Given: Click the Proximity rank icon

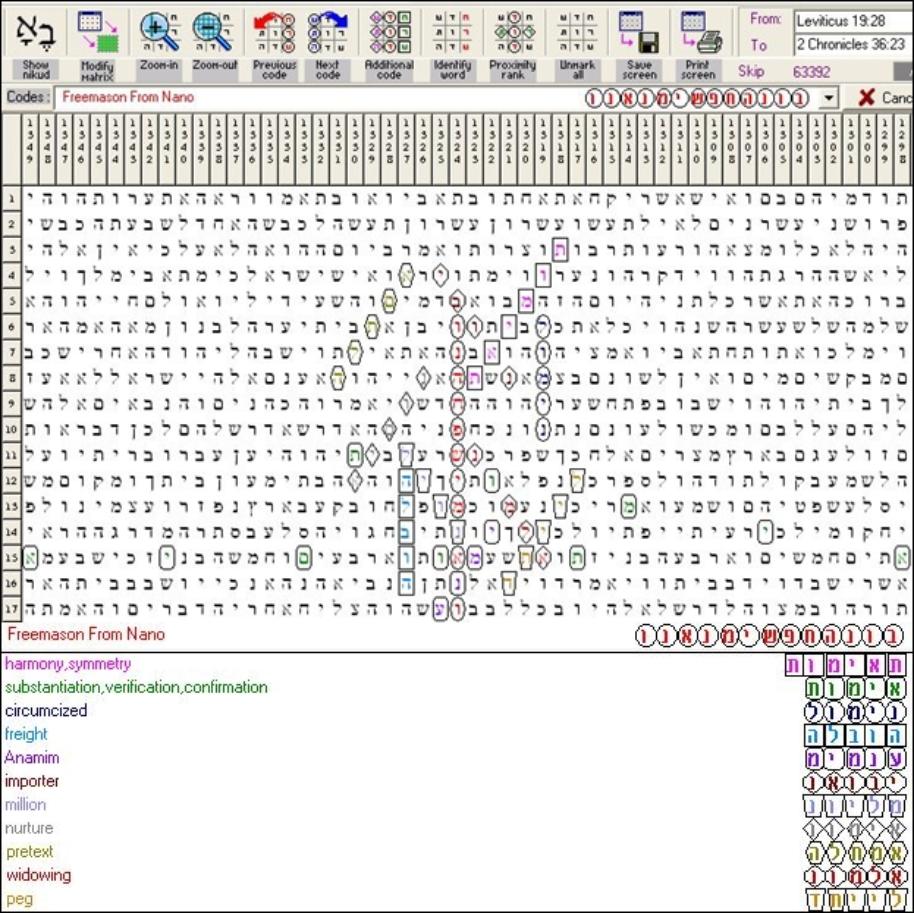Looking at the screenshot, I should [514, 33].
